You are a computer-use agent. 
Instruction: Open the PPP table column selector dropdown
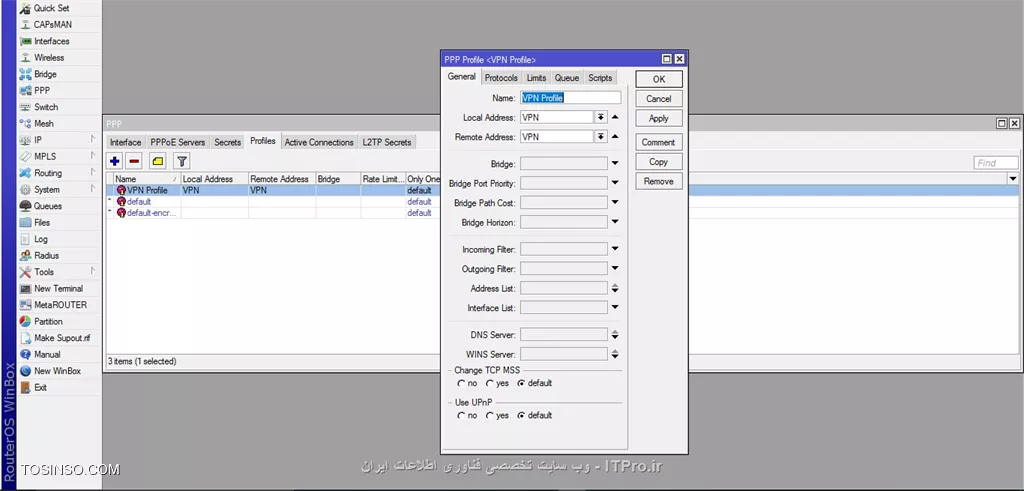point(1013,178)
